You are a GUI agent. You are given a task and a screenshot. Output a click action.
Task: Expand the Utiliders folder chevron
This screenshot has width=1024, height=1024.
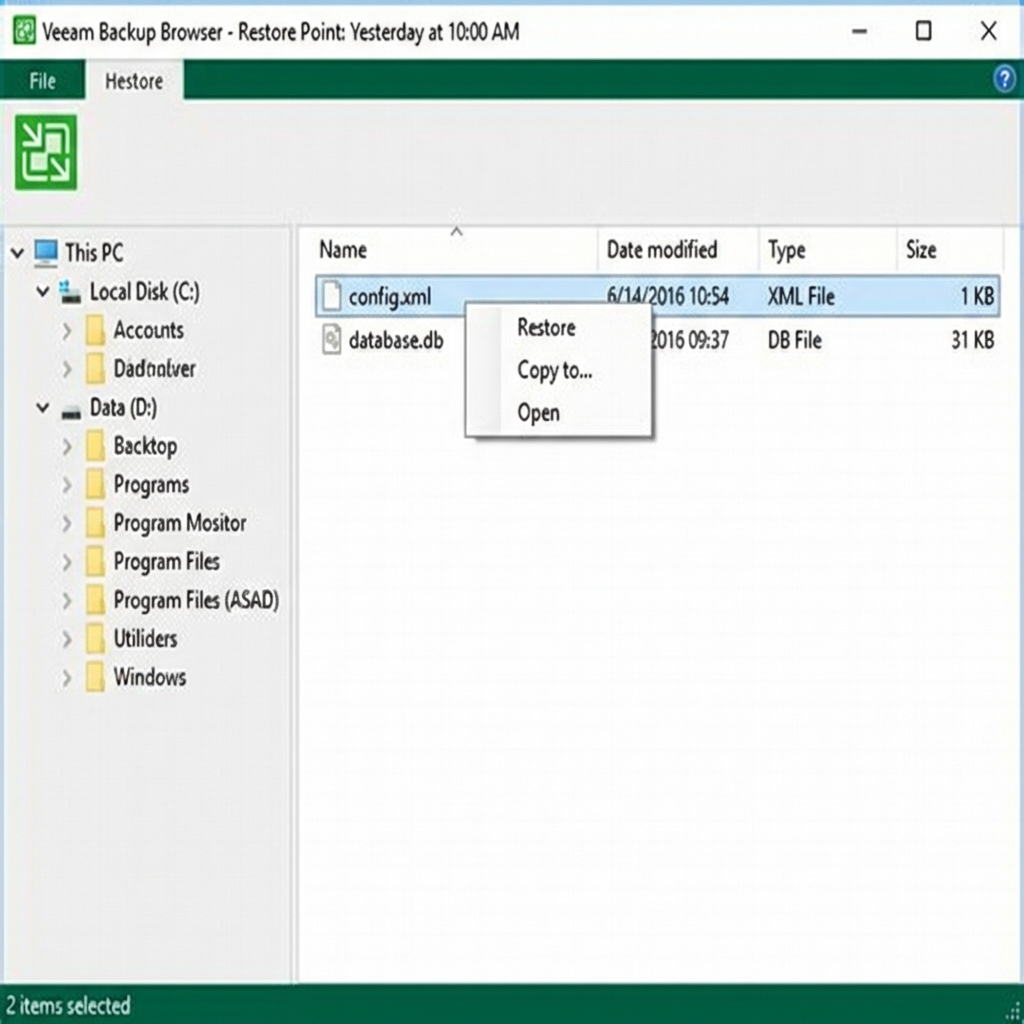(67, 638)
